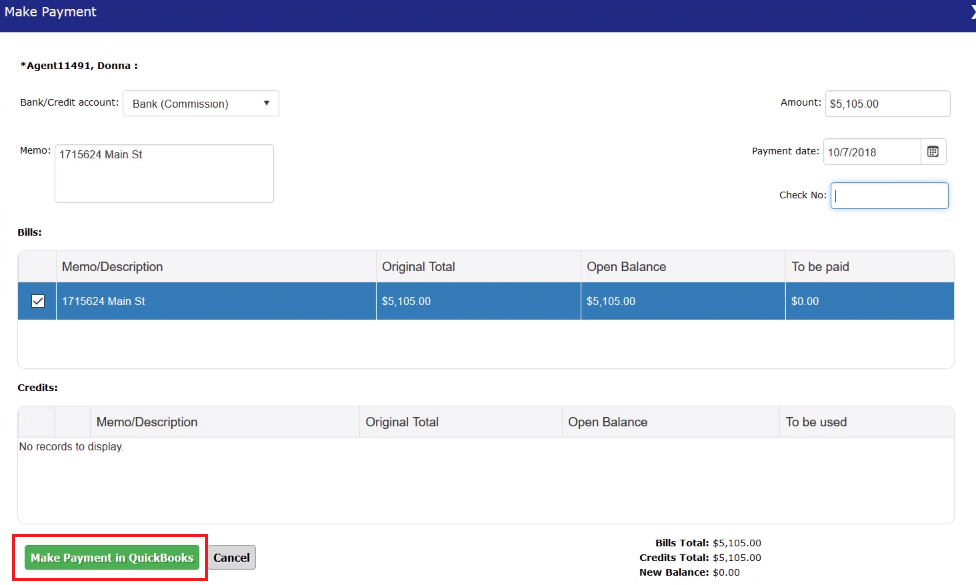
Task: Click into the Memo text area
Action: click(x=164, y=174)
